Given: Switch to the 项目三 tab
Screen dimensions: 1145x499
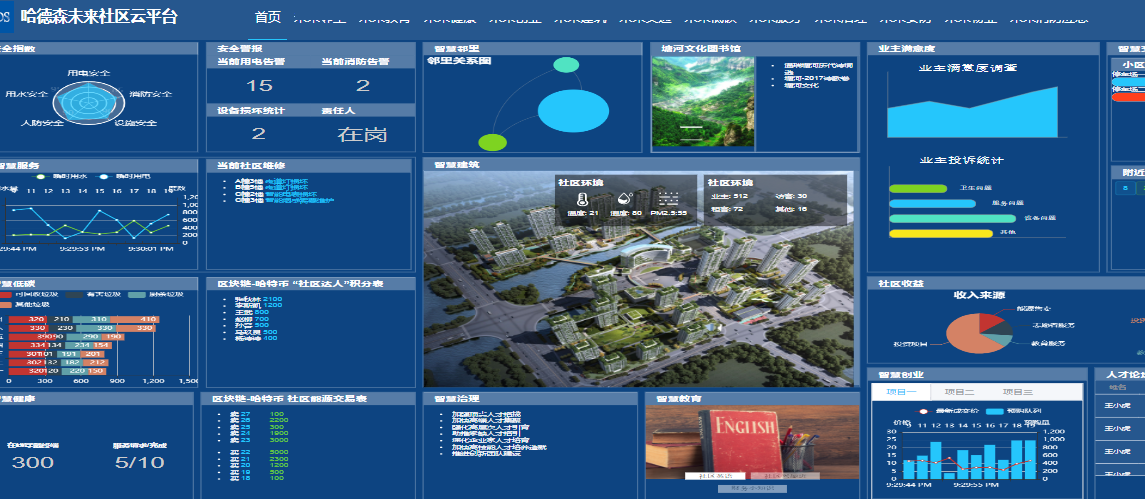Looking at the screenshot, I should (x=1017, y=392).
